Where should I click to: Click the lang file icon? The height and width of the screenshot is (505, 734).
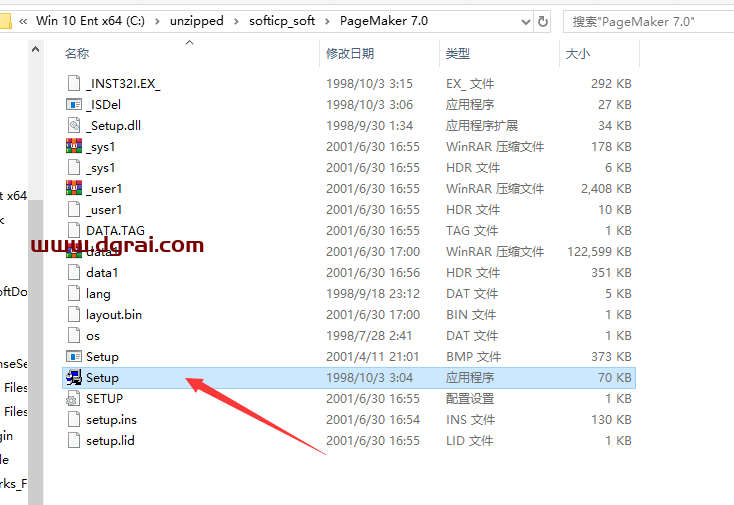(74, 293)
